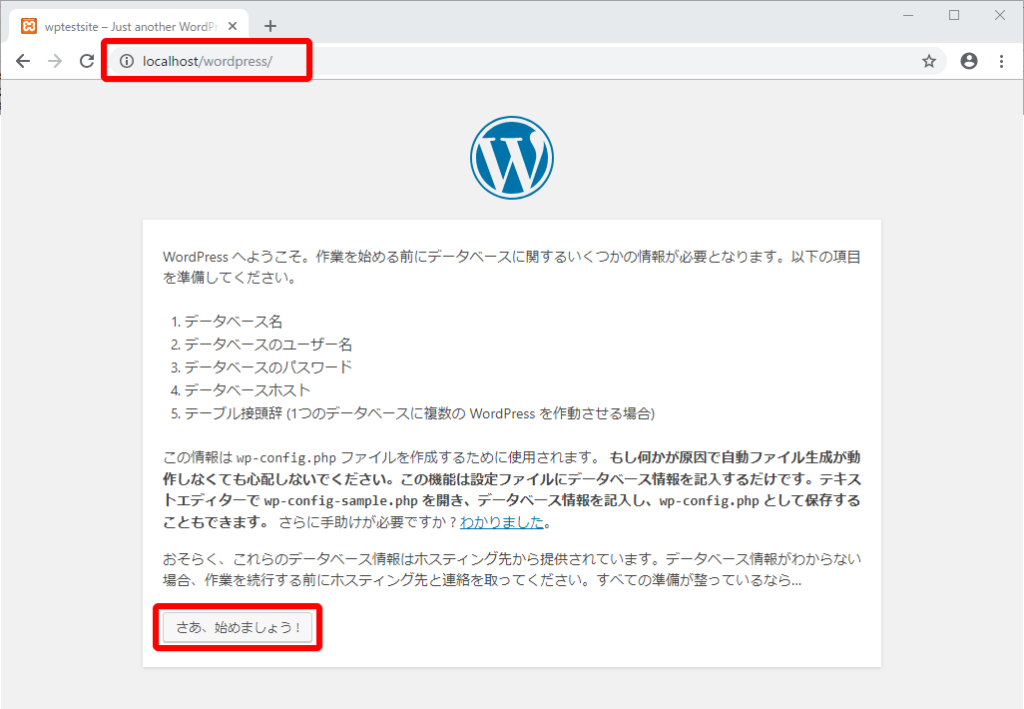This screenshot has width=1024, height=709.
Task: Open the browser profile avatar icon
Action: pos(968,61)
